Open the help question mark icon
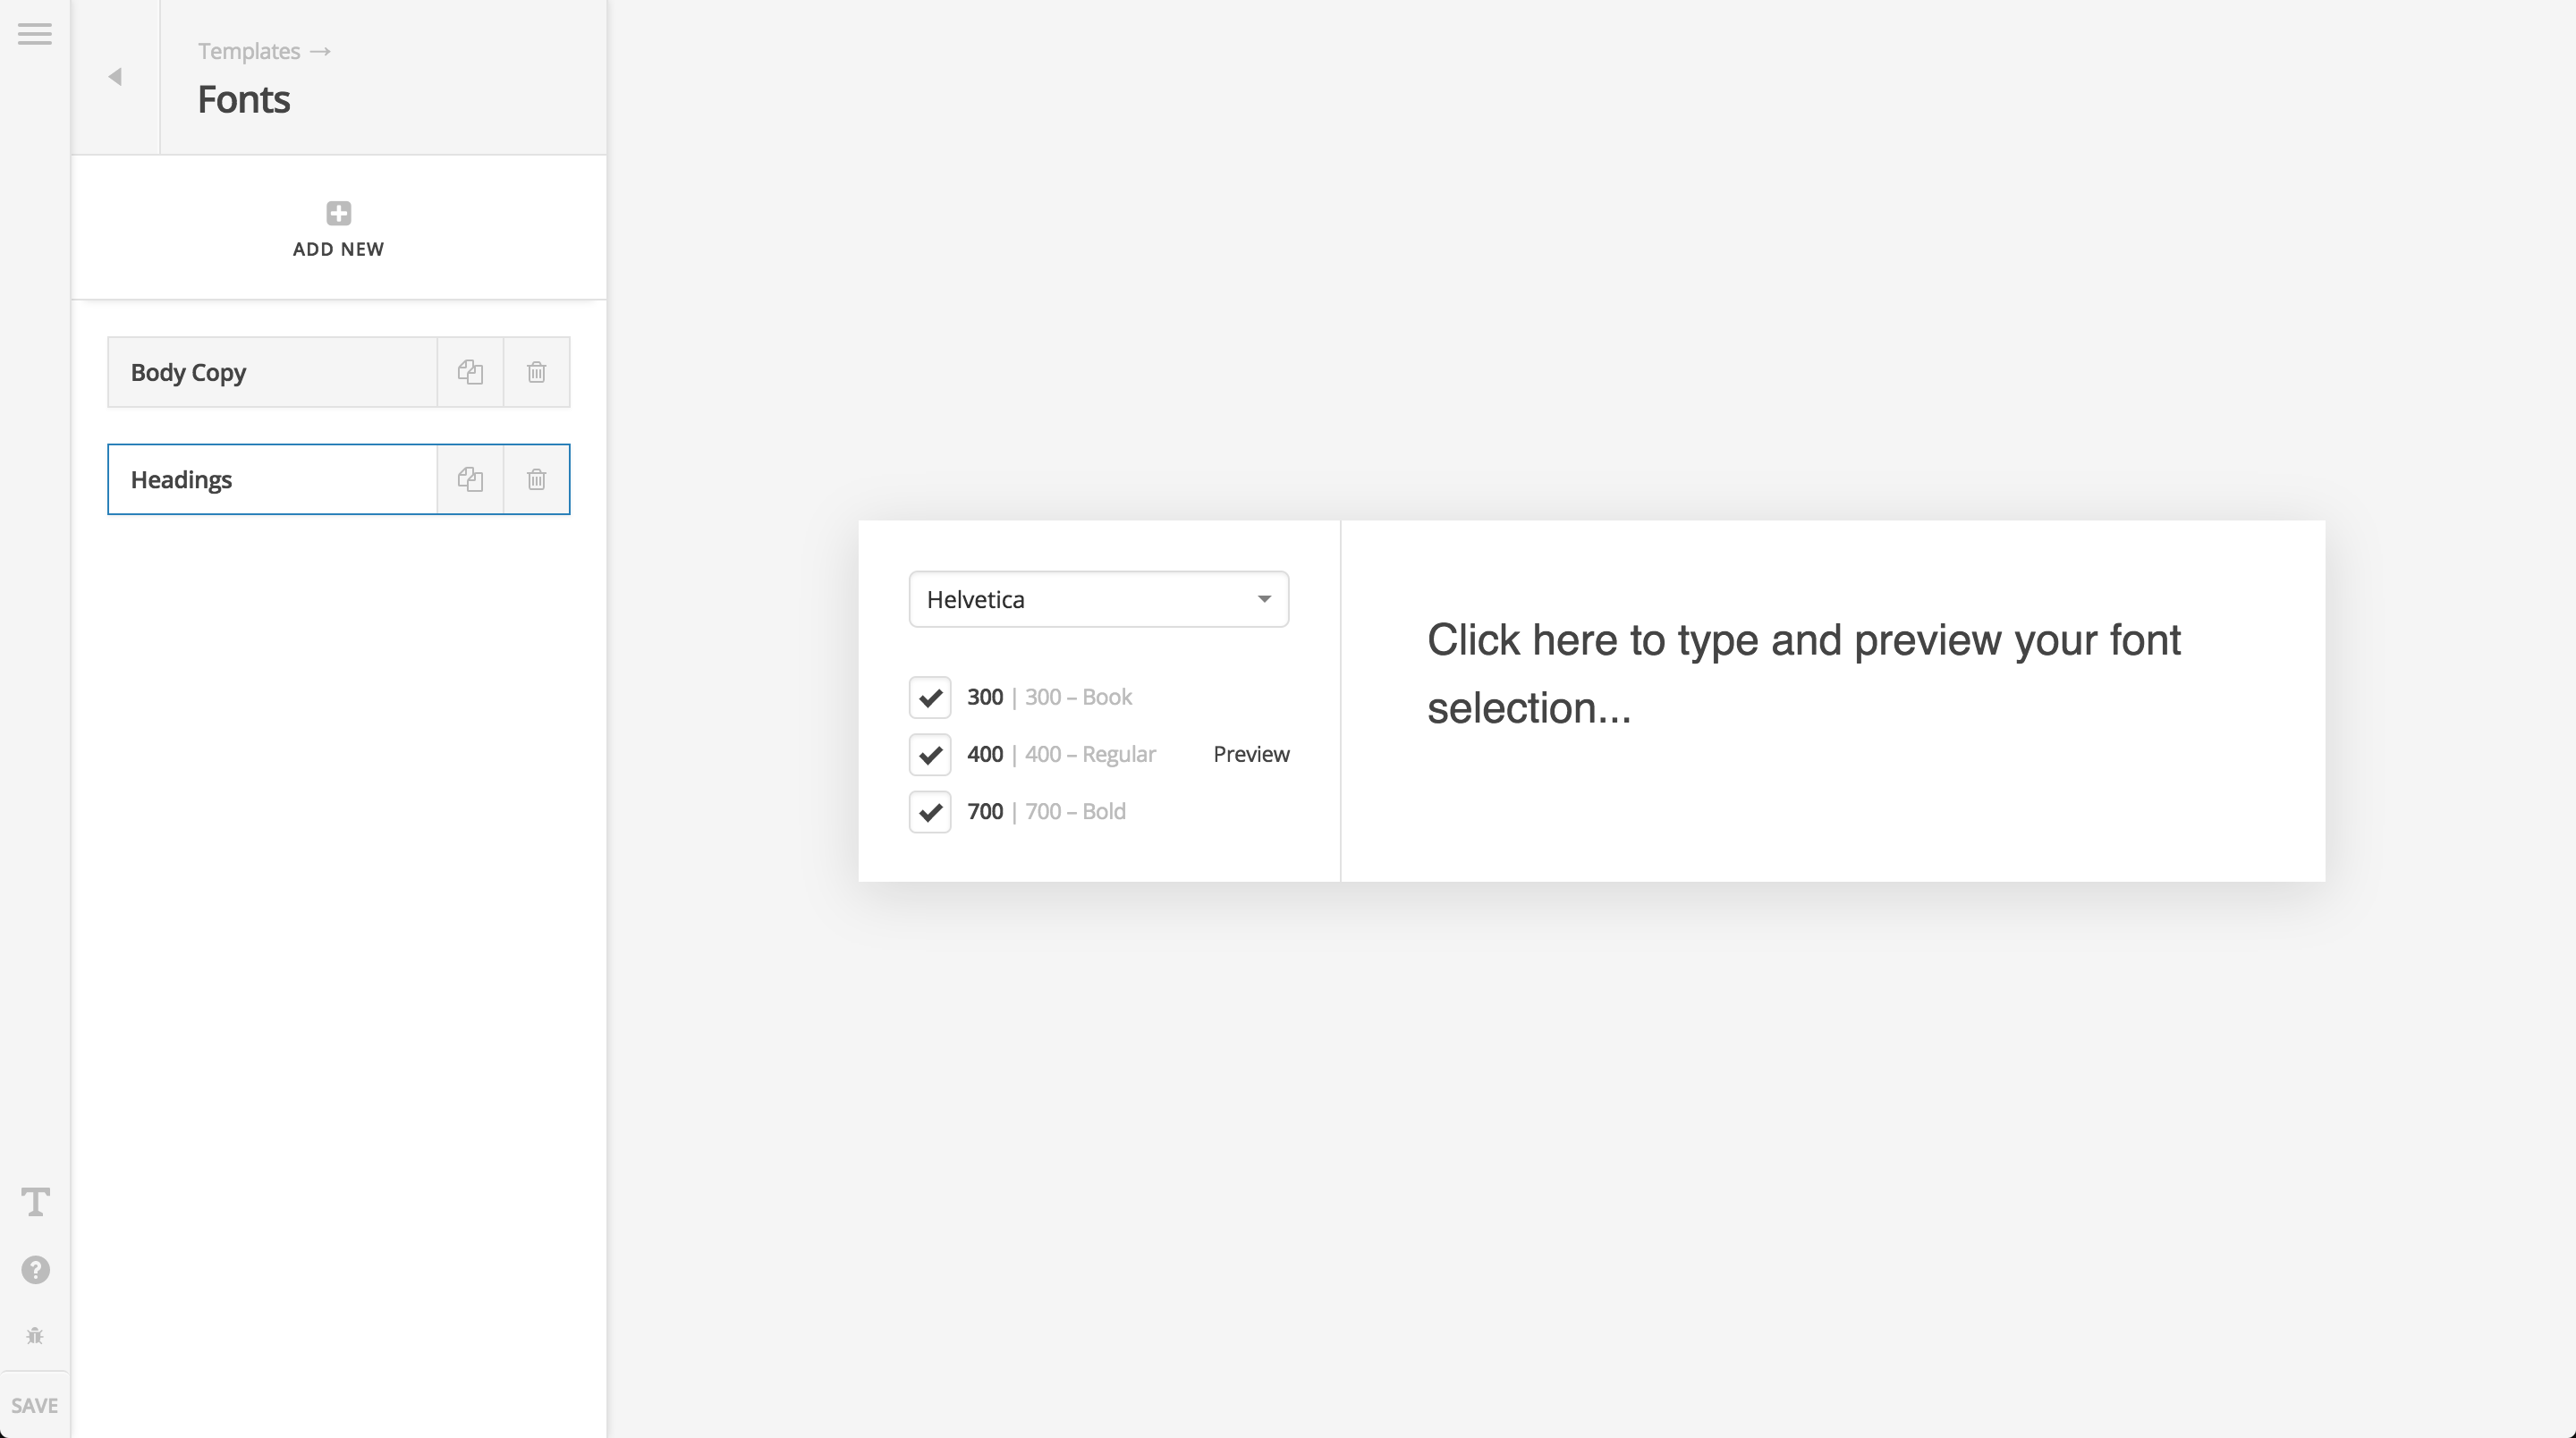Screen dimensions: 2576x1438 36,1269
